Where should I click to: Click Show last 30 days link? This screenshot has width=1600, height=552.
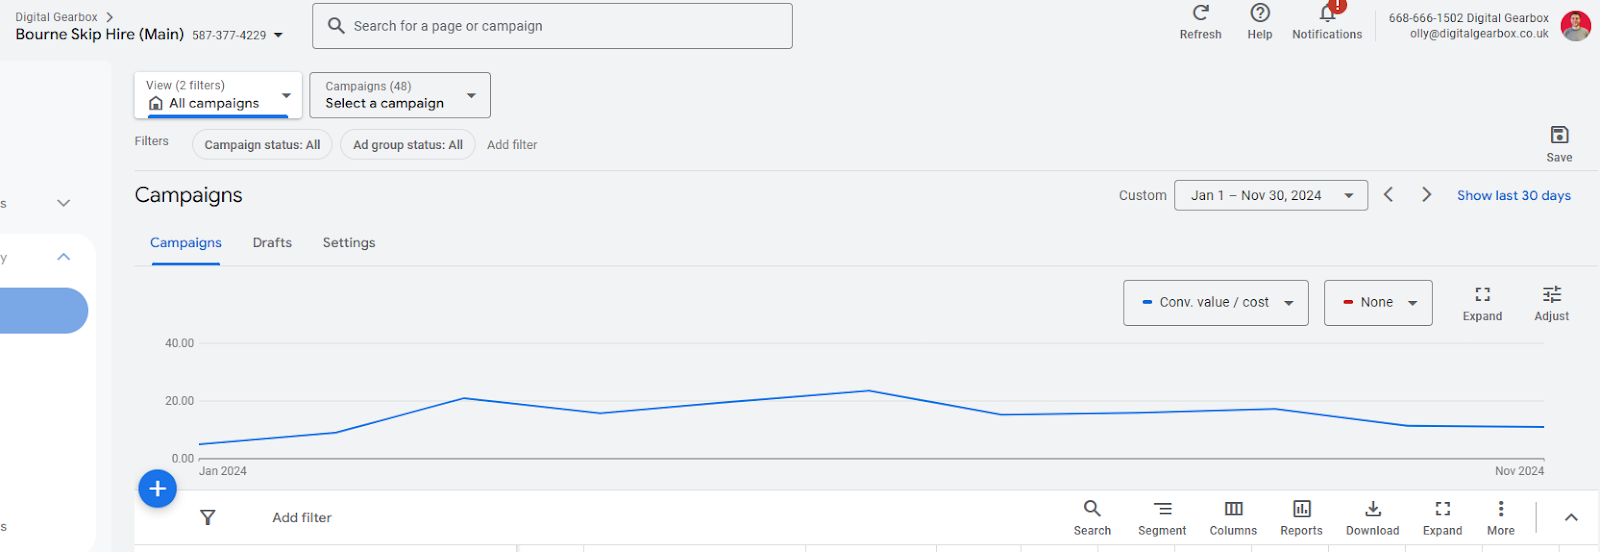point(1513,196)
